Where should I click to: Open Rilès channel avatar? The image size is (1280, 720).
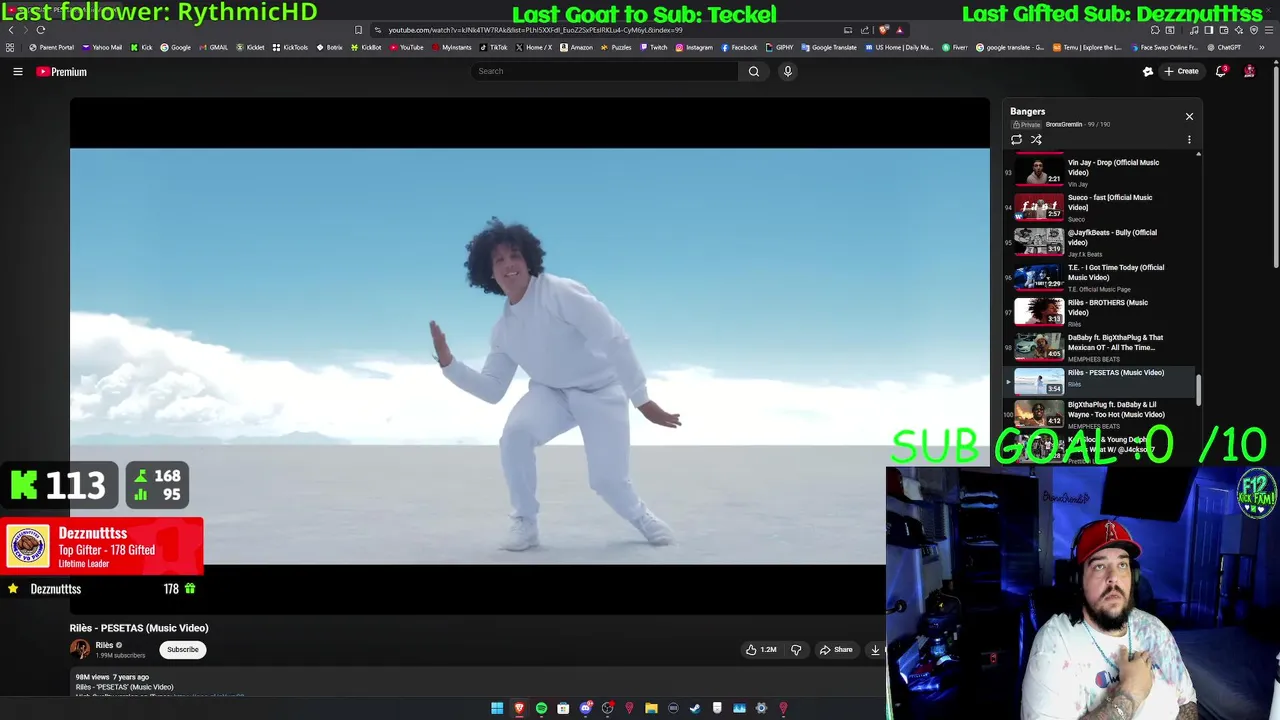click(x=80, y=649)
